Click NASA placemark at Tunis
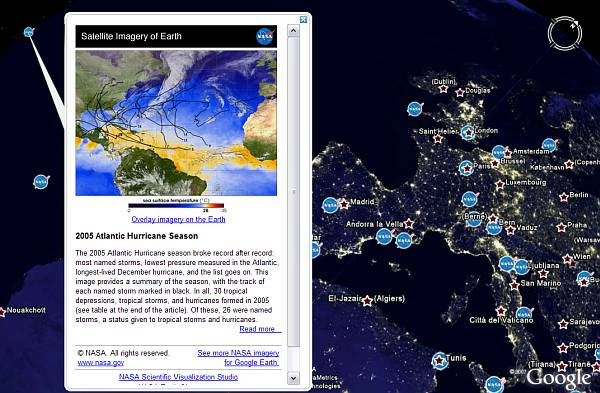The height and width of the screenshot is (393, 600). pos(440,360)
